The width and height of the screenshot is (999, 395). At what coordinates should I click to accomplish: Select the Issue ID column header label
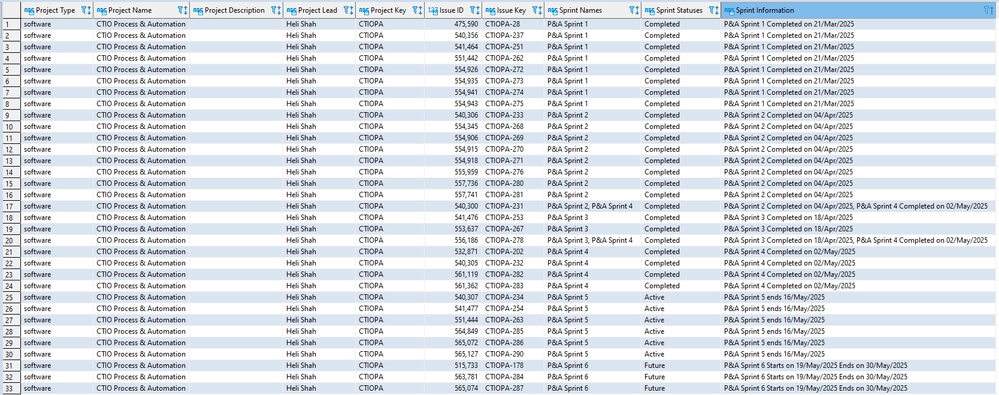452,10
